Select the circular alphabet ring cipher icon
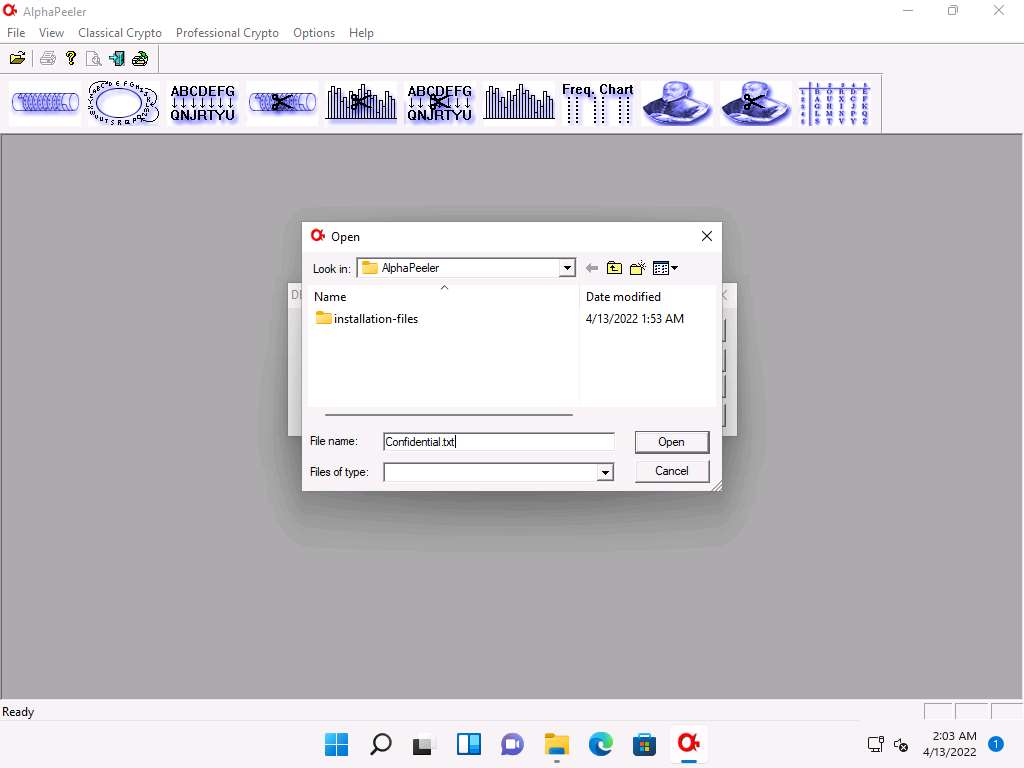The image size is (1024, 768). pyautogui.click(x=123, y=103)
